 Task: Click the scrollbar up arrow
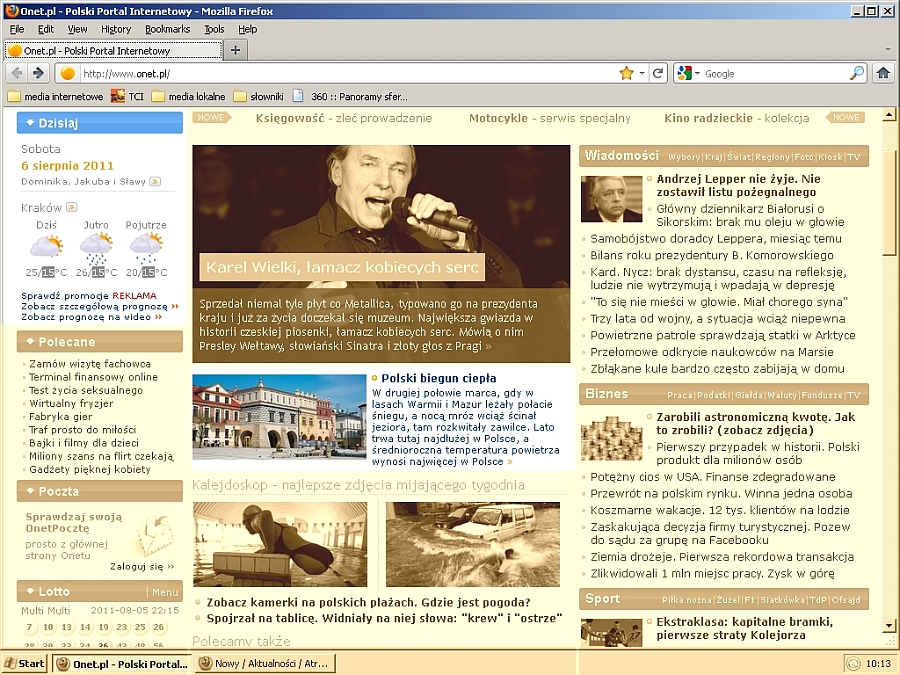(889, 114)
